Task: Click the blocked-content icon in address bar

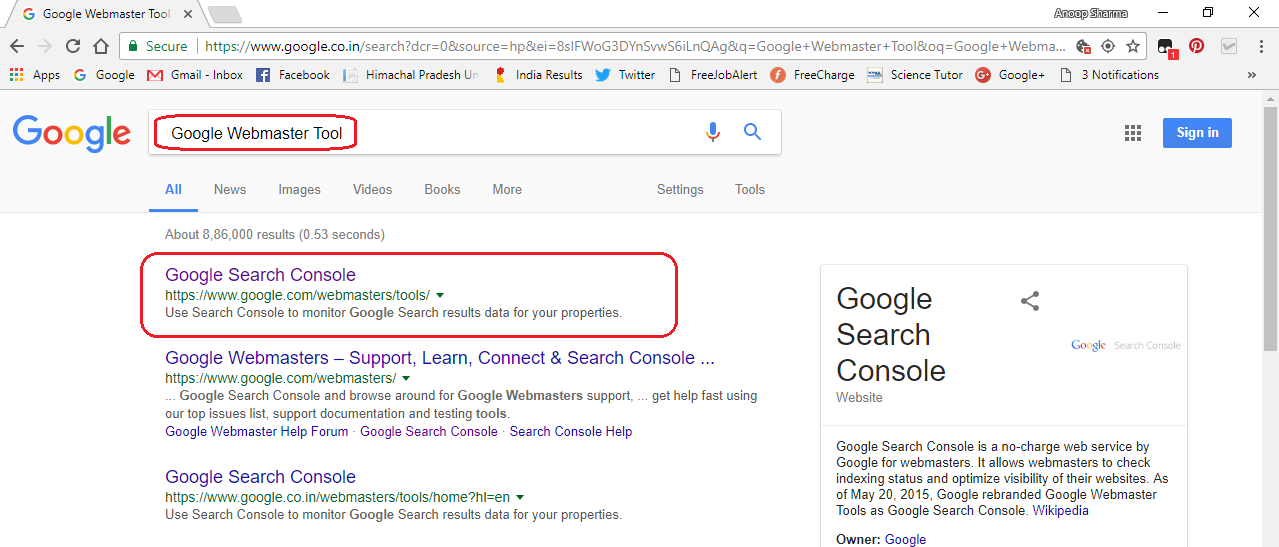Action: [x=1083, y=46]
